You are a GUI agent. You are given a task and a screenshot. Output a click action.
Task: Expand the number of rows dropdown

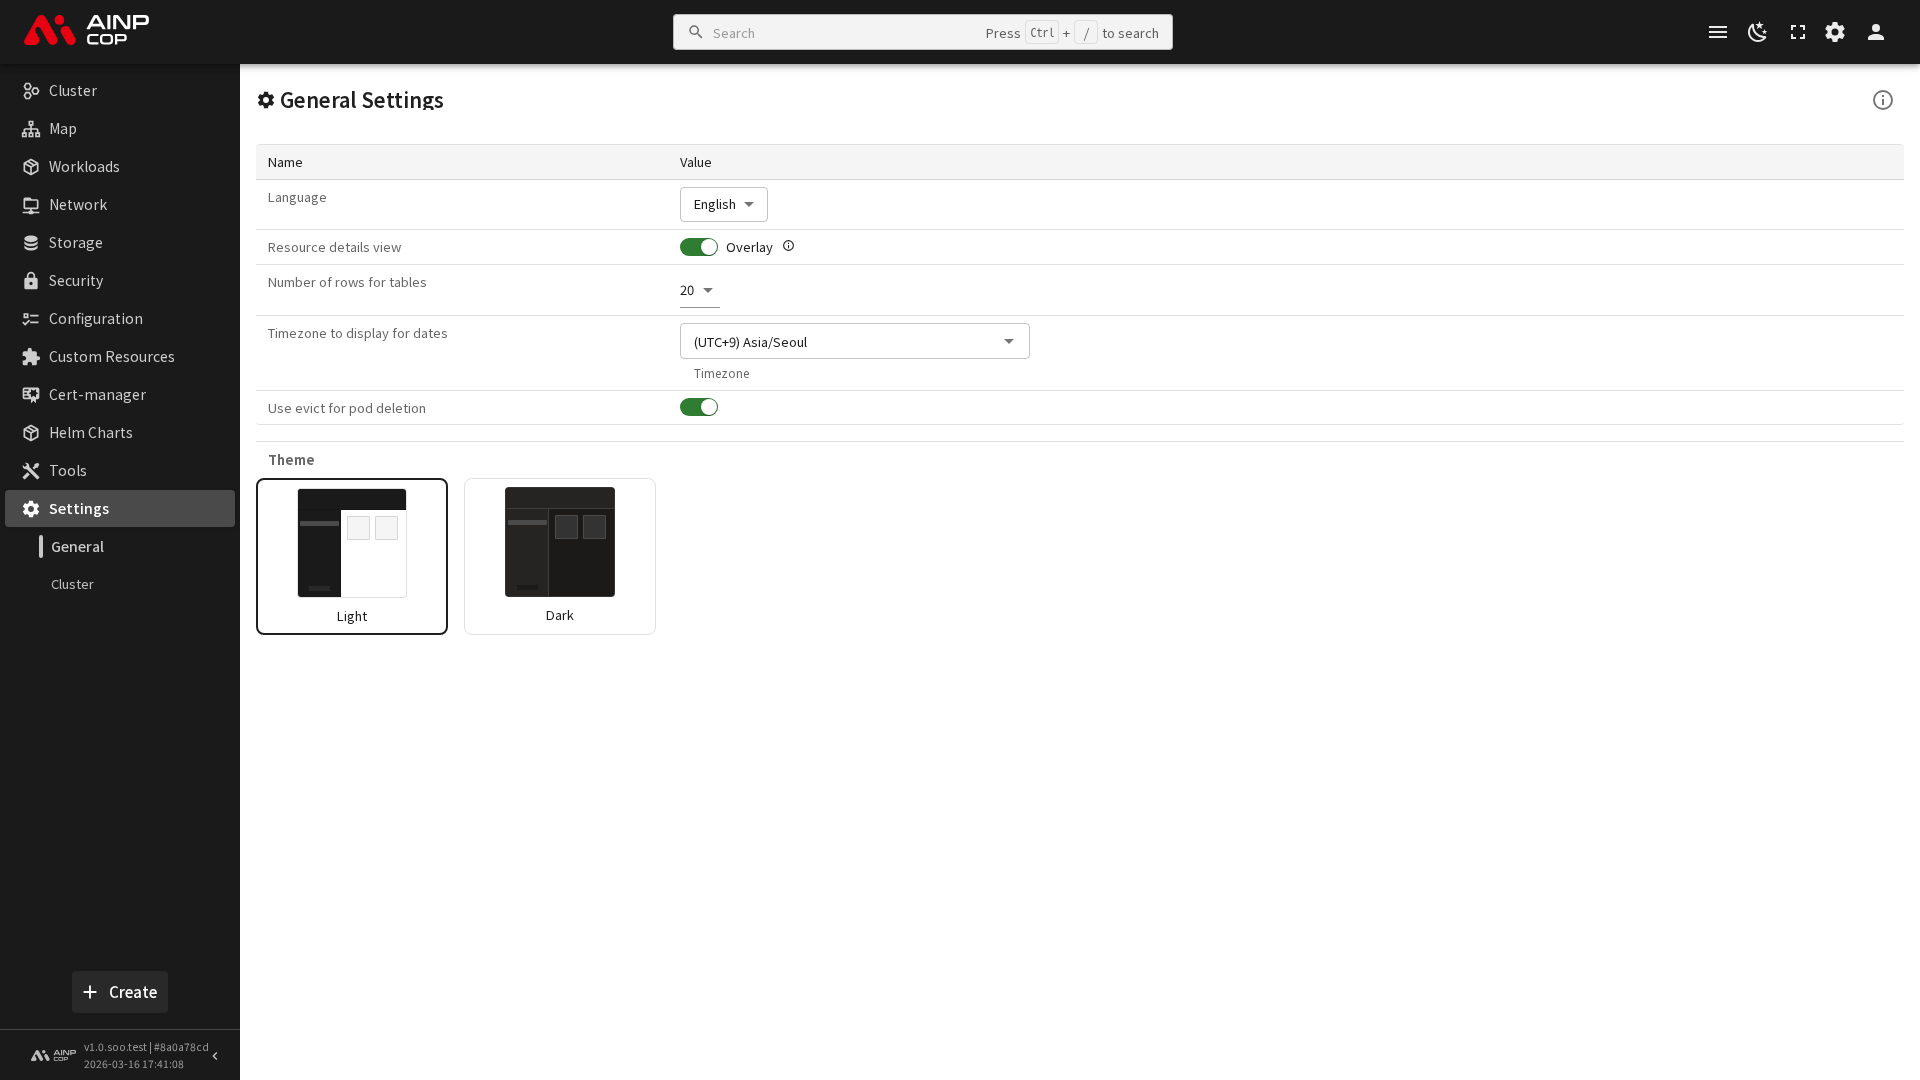pos(698,290)
